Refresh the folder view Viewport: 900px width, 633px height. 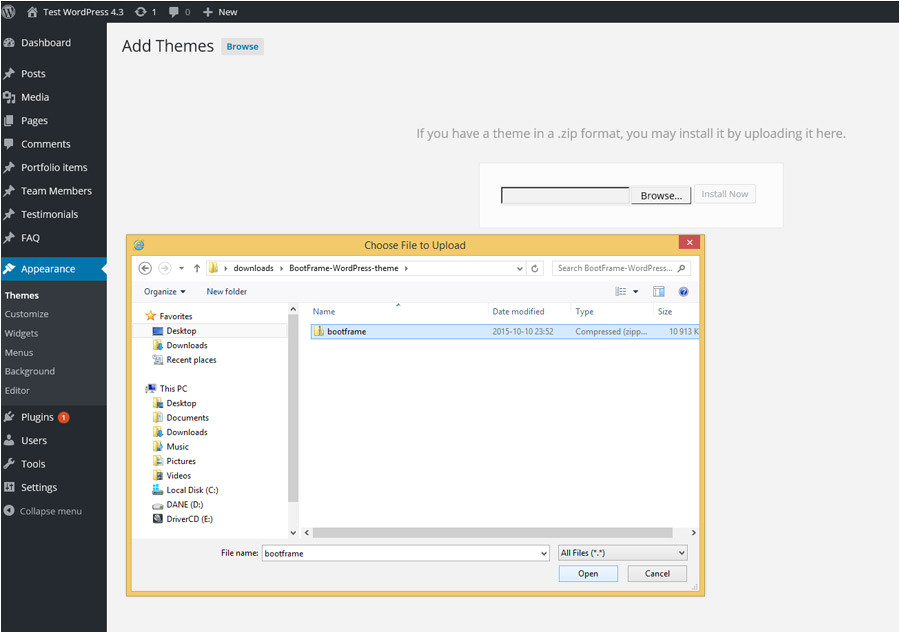point(535,268)
